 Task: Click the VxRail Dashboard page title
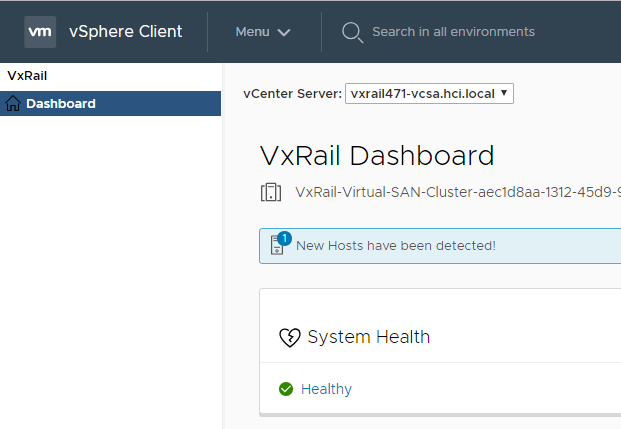377,155
